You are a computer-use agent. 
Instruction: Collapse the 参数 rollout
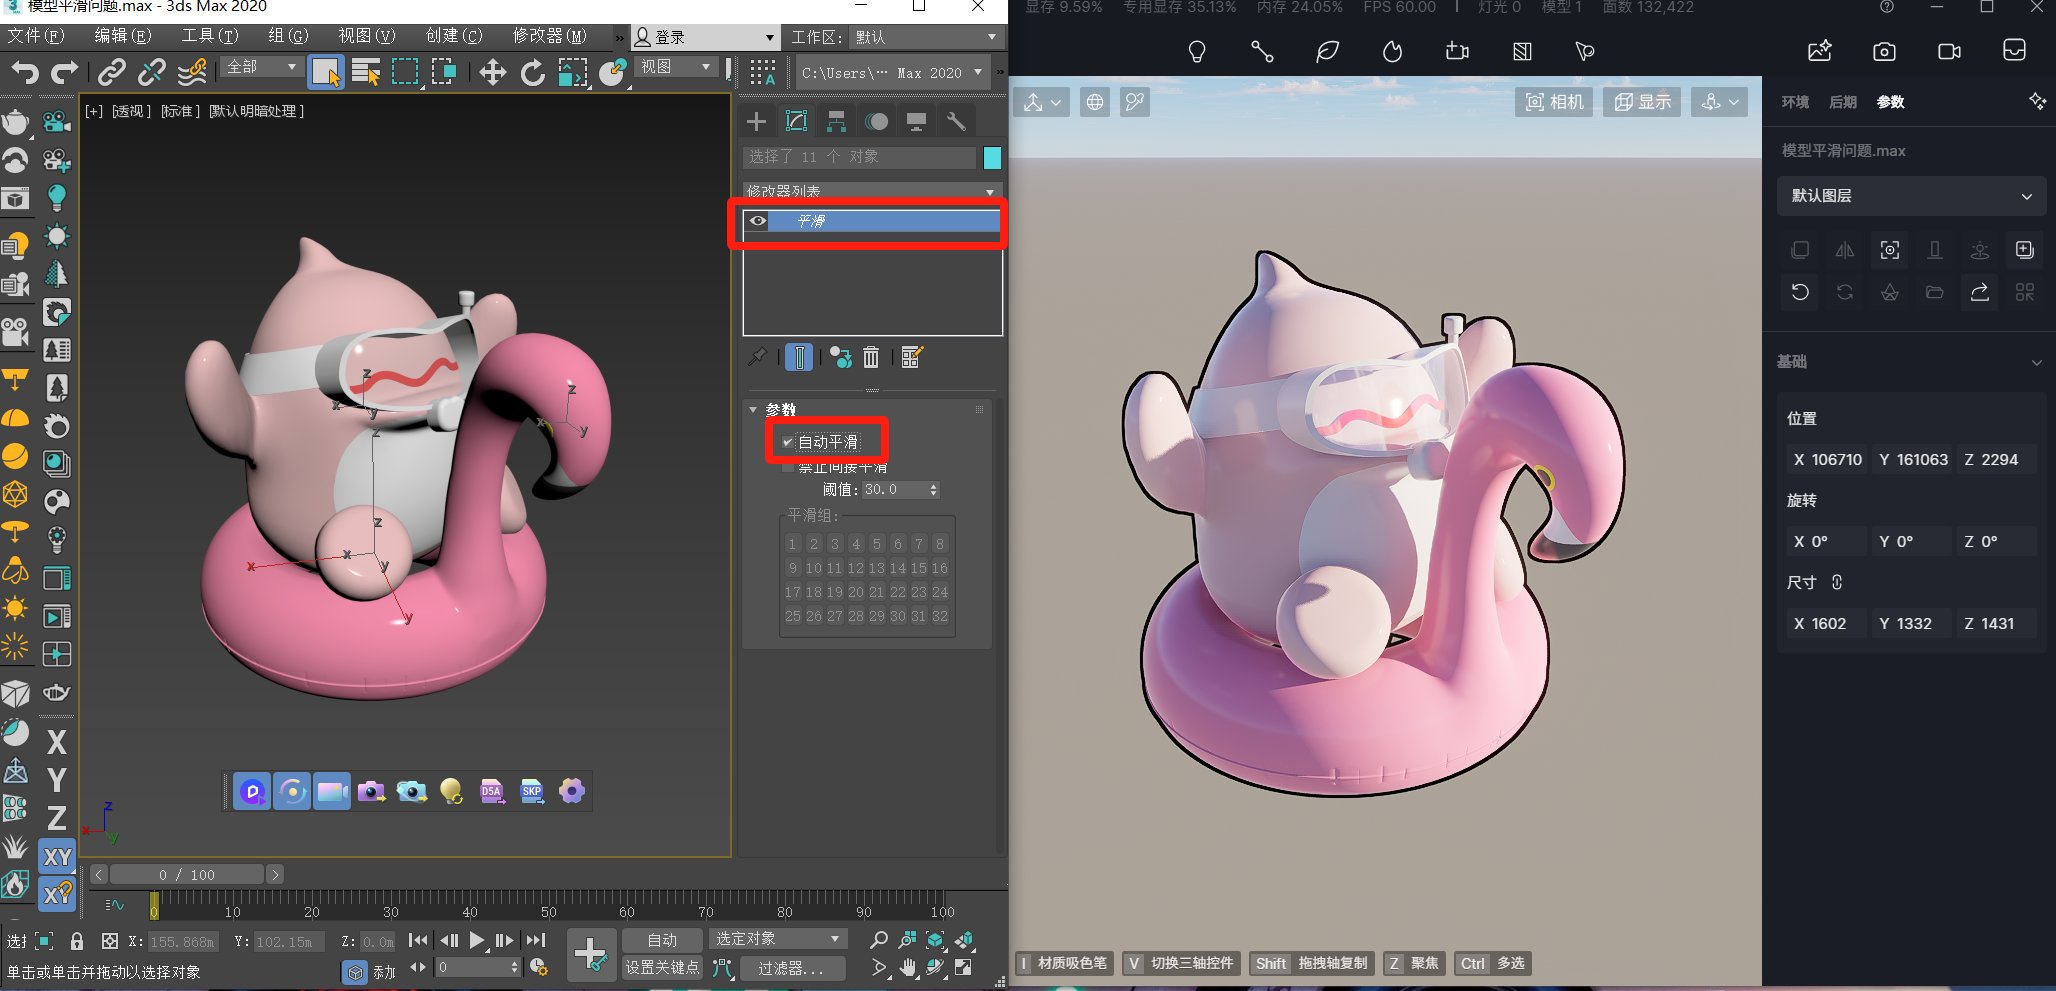pos(753,410)
